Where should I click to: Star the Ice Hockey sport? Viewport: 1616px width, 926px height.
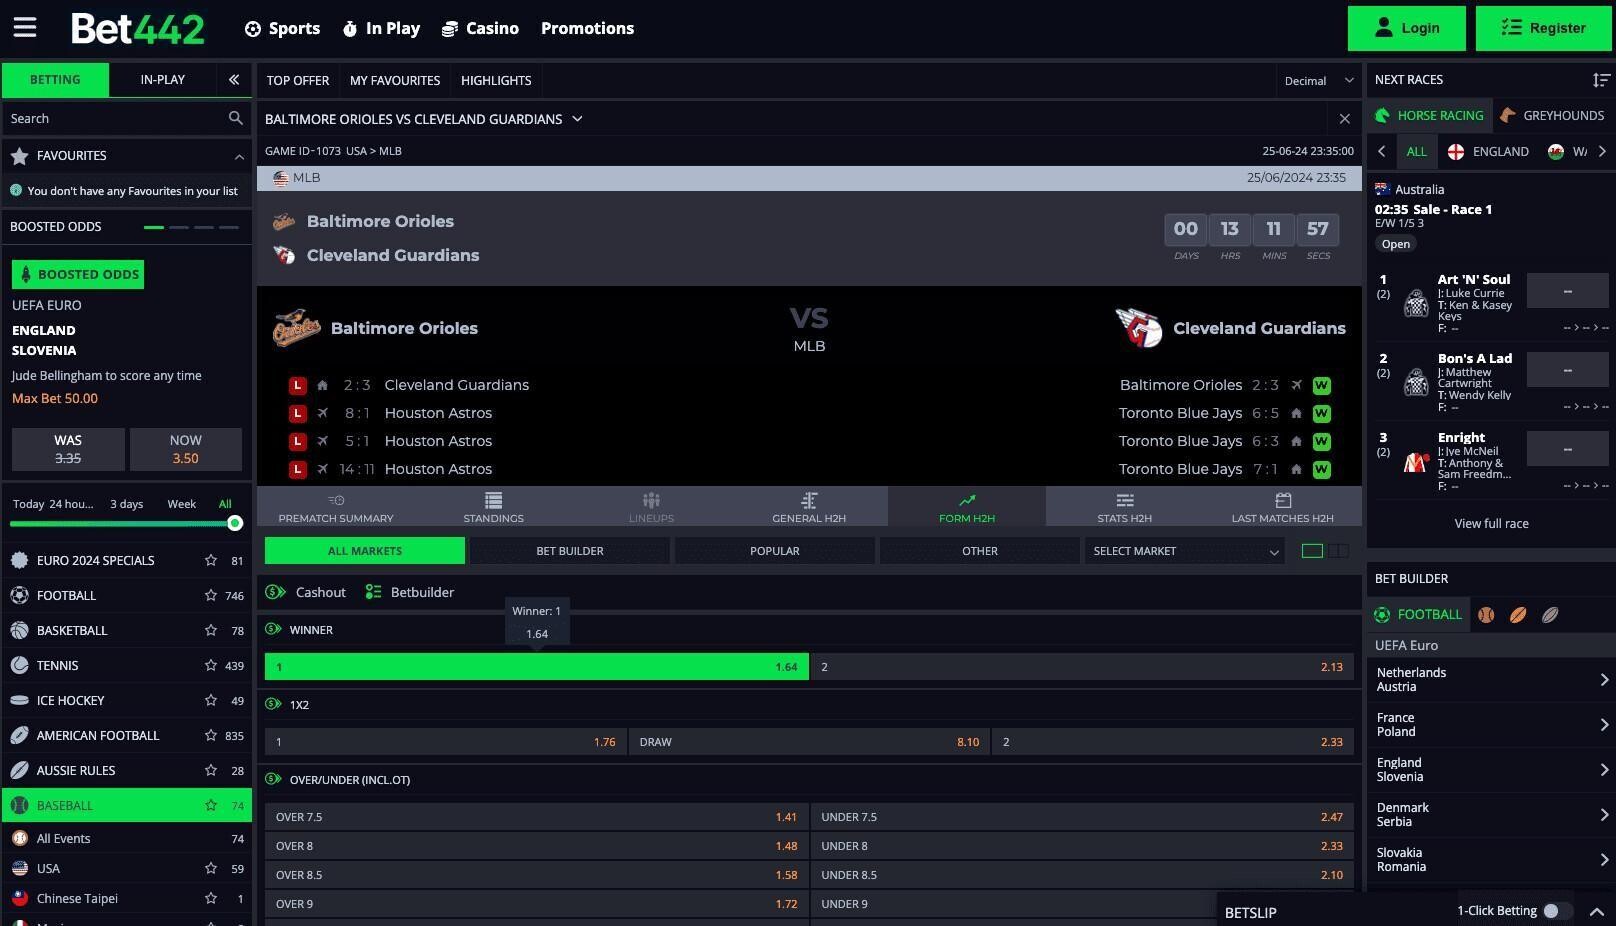211,700
